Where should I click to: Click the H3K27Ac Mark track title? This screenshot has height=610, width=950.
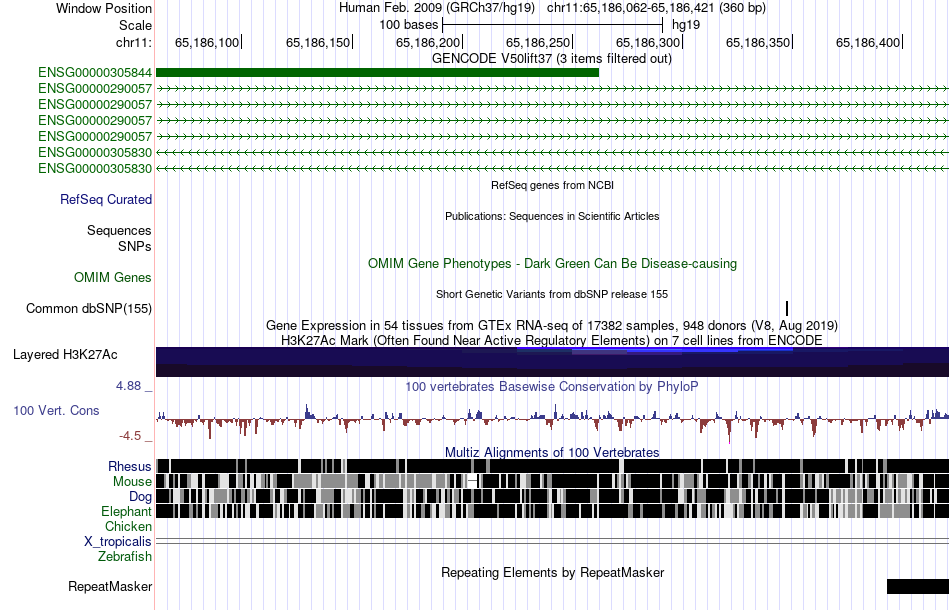pos(552,340)
